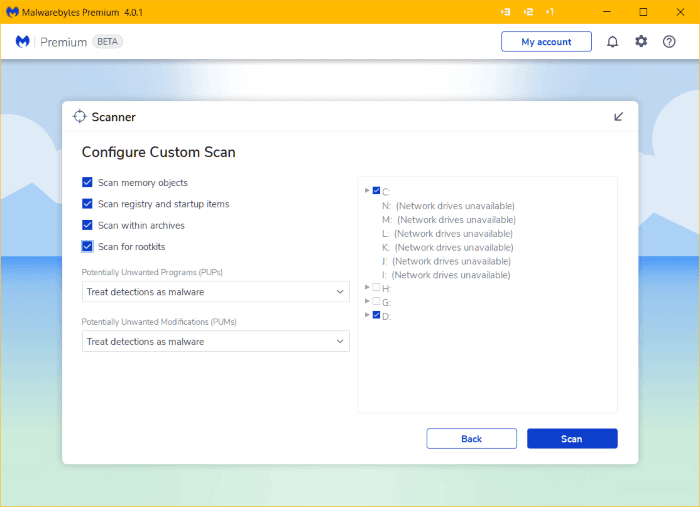The image size is (700, 507).
Task: Click the J: network drive entry
Action: coord(446,261)
